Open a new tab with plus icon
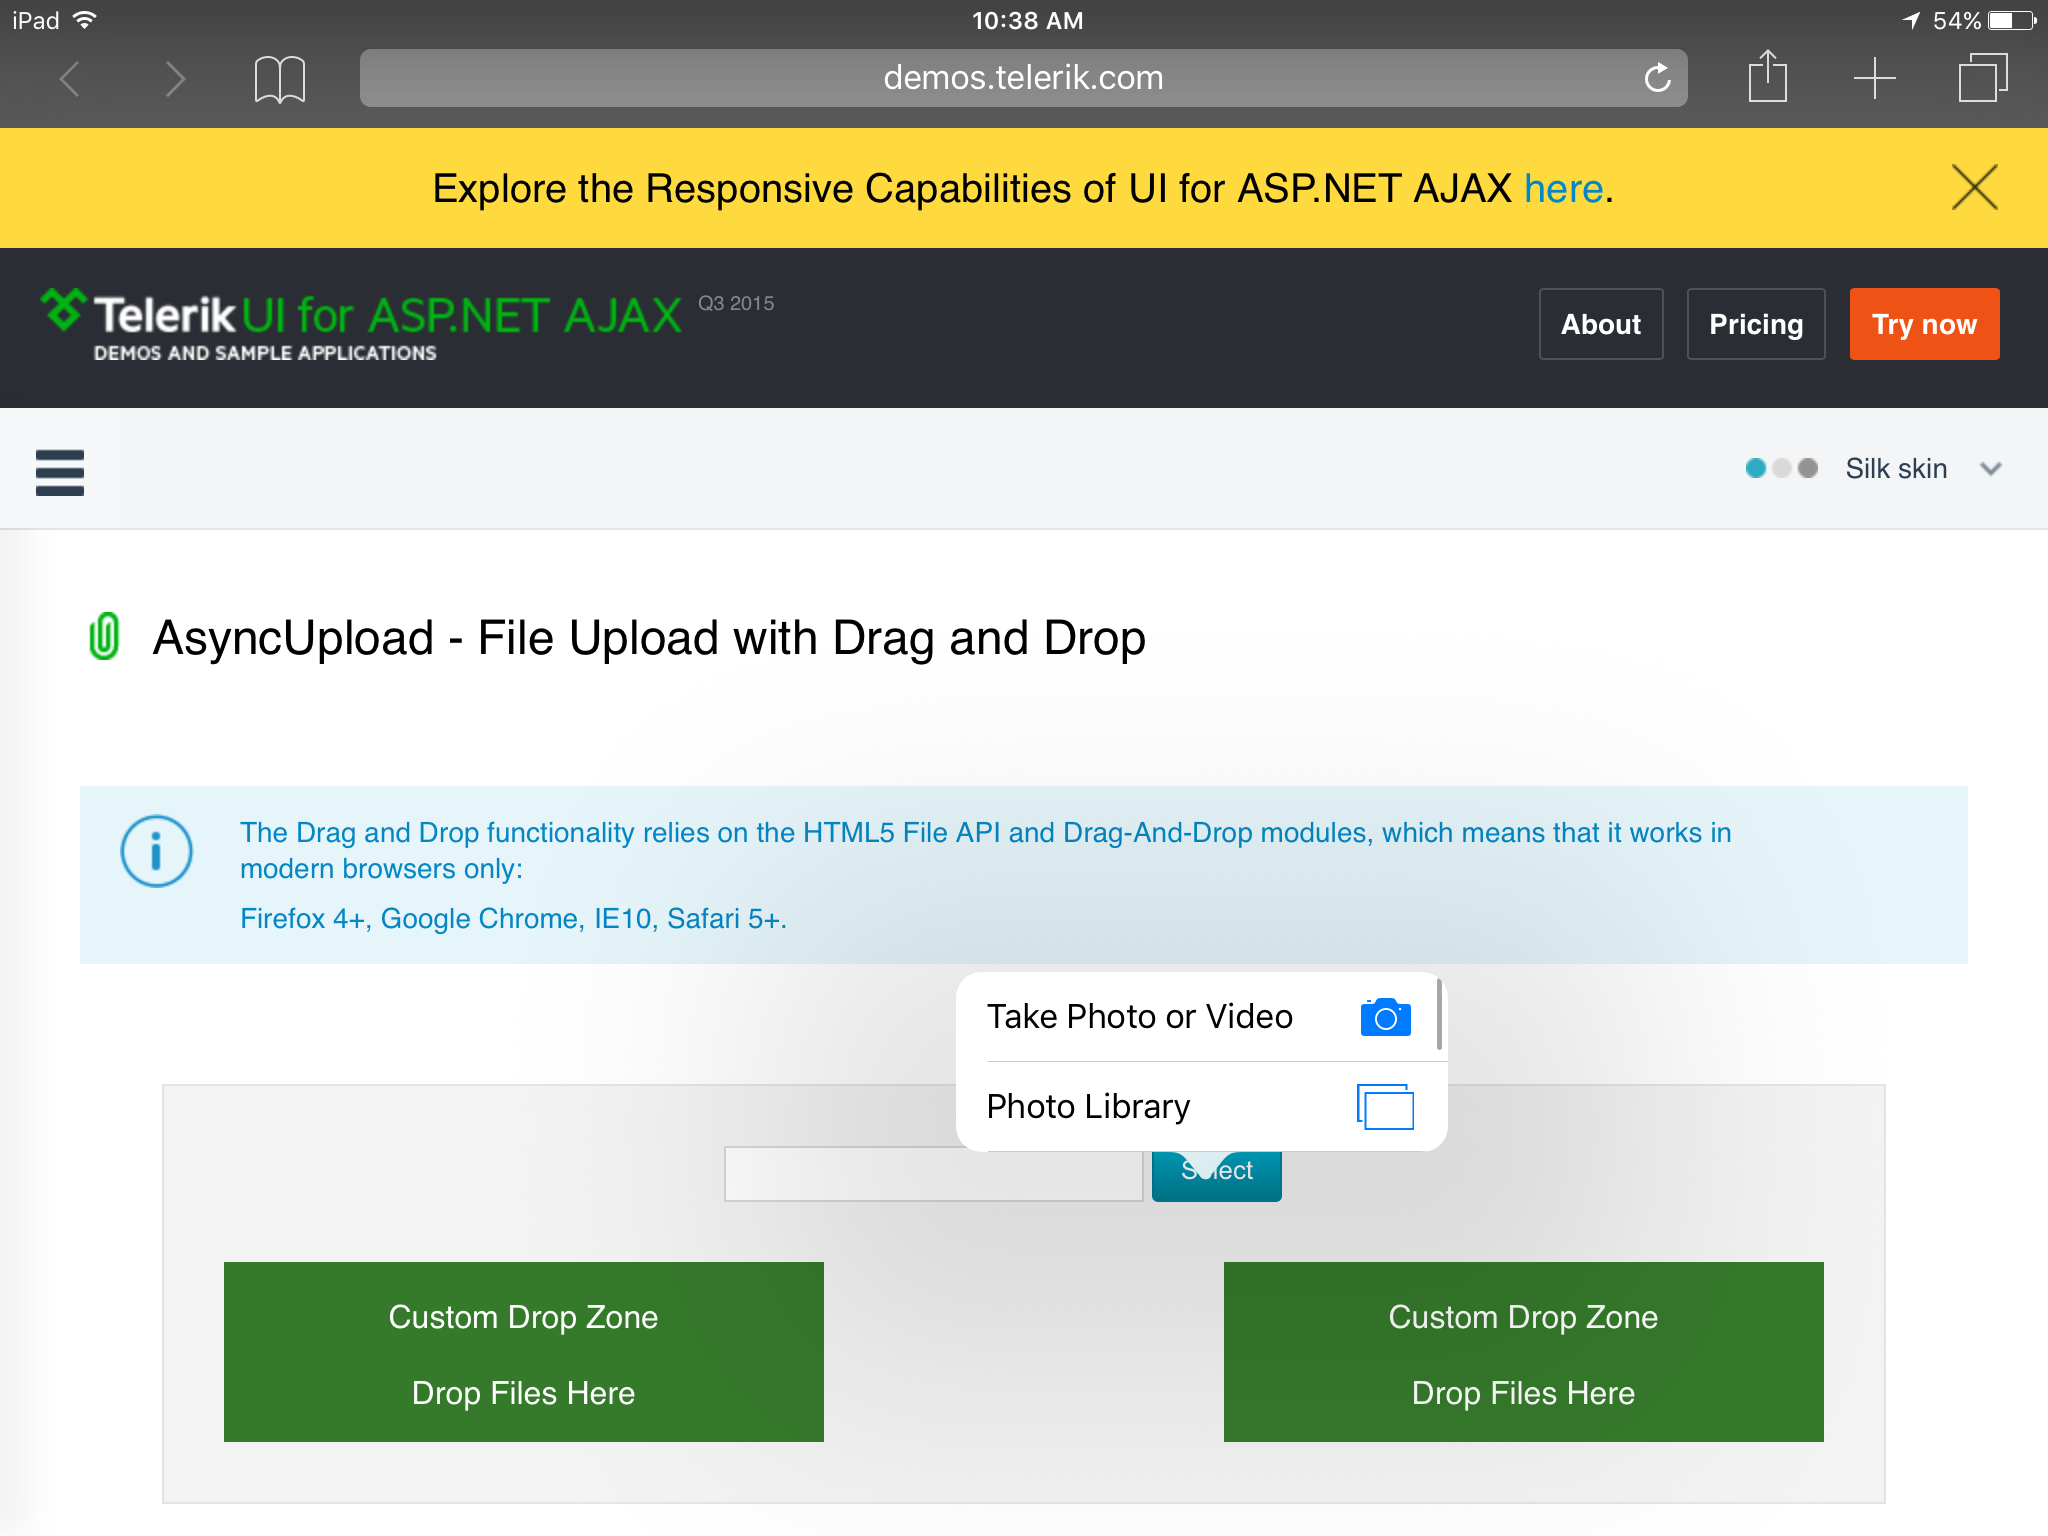This screenshot has height=1536, width=2048. click(1874, 78)
